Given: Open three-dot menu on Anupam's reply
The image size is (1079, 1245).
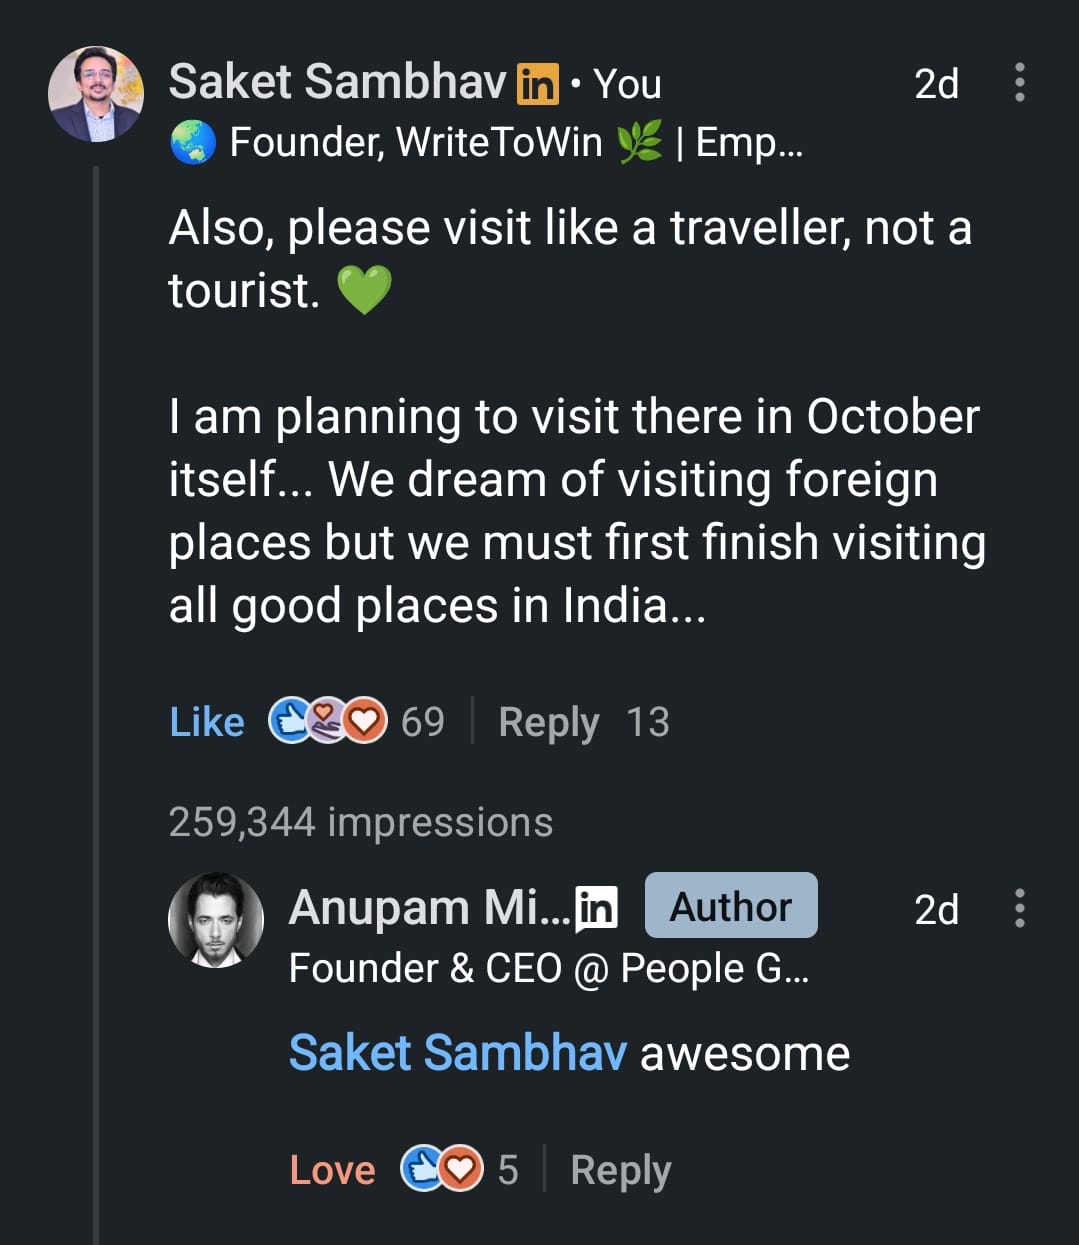Looking at the screenshot, I should pos(1019,908).
